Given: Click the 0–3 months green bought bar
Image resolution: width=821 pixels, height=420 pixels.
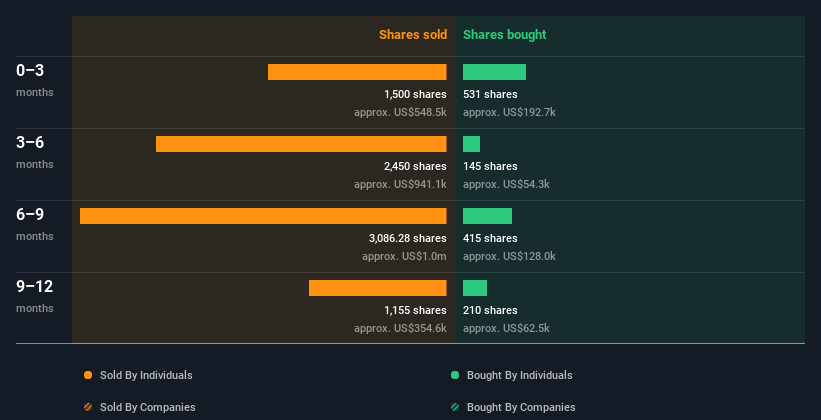Looking at the screenshot, I should pos(494,72).
